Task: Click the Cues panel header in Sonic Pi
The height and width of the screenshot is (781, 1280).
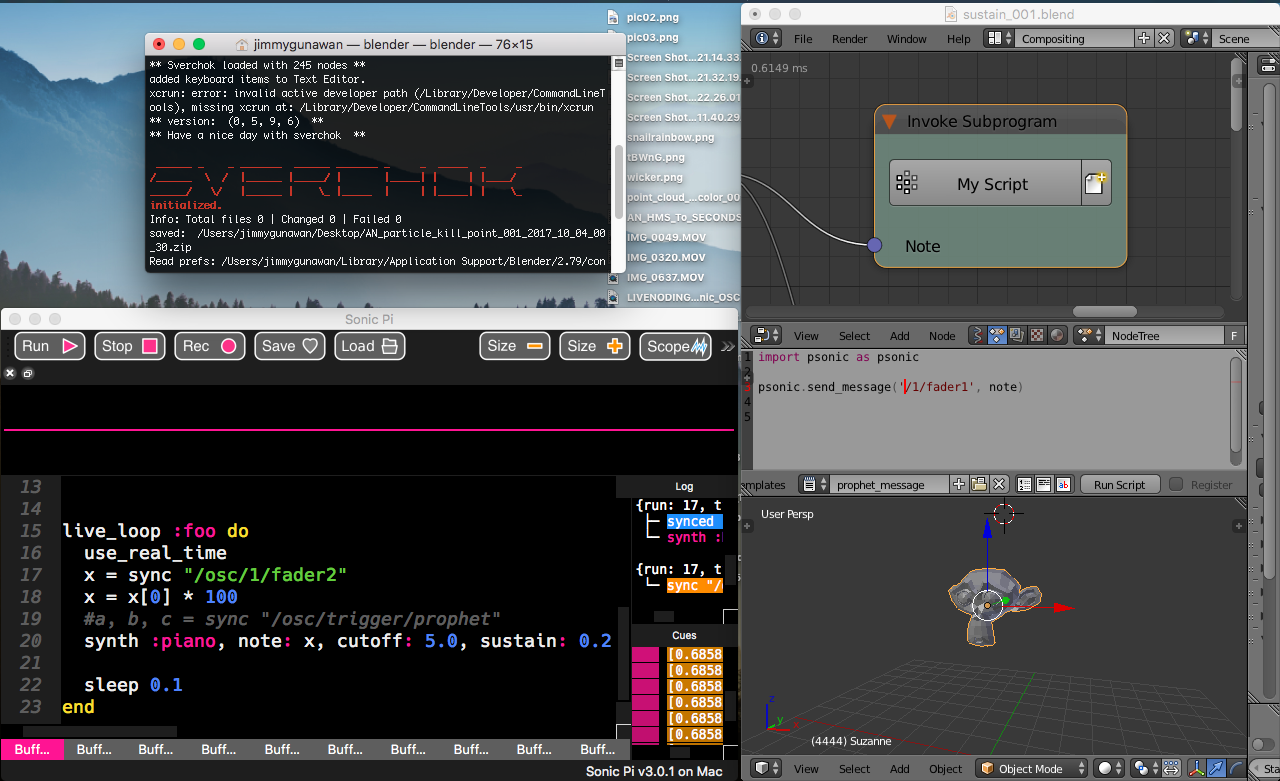Action: click(x=684, y=635)
